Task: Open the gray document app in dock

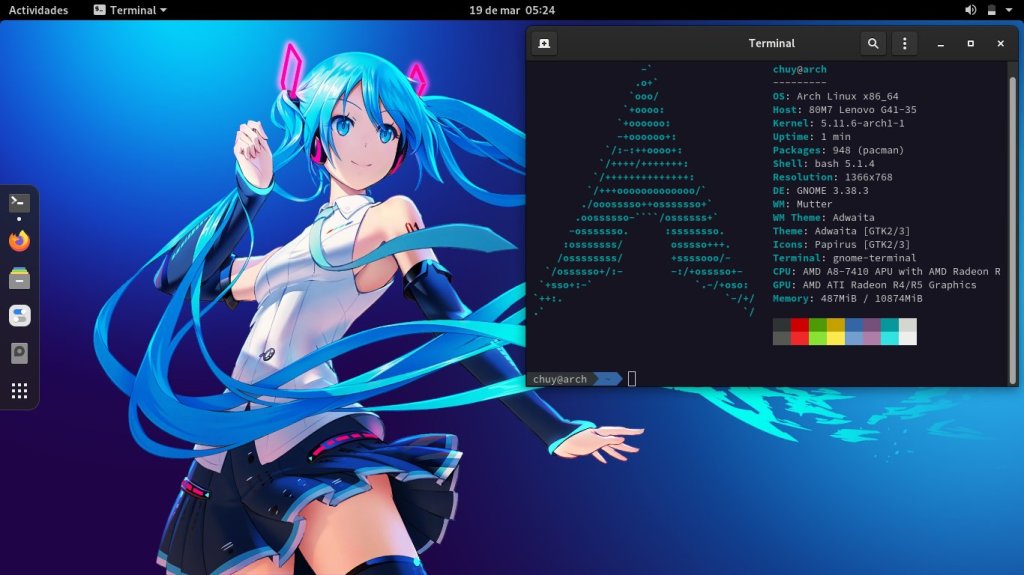Action: (x=19, y=353)
